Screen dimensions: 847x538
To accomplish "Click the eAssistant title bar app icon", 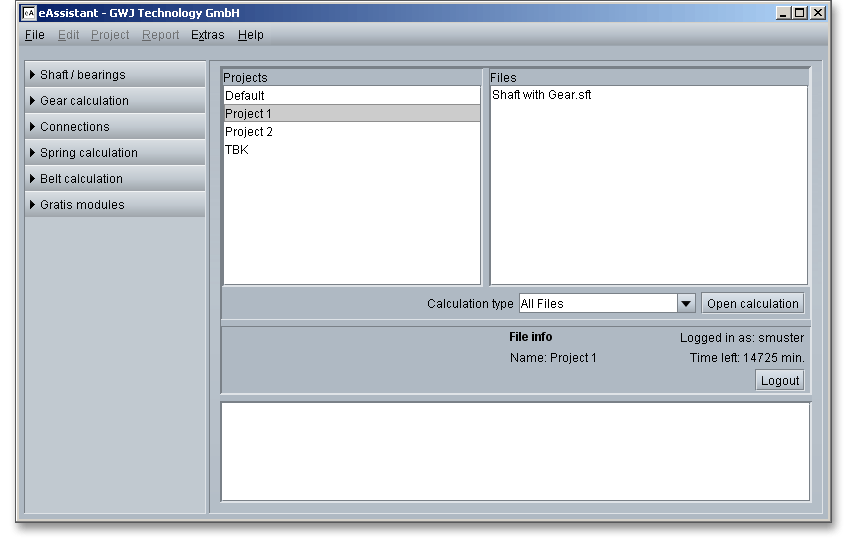I will [x=29, y=13].
